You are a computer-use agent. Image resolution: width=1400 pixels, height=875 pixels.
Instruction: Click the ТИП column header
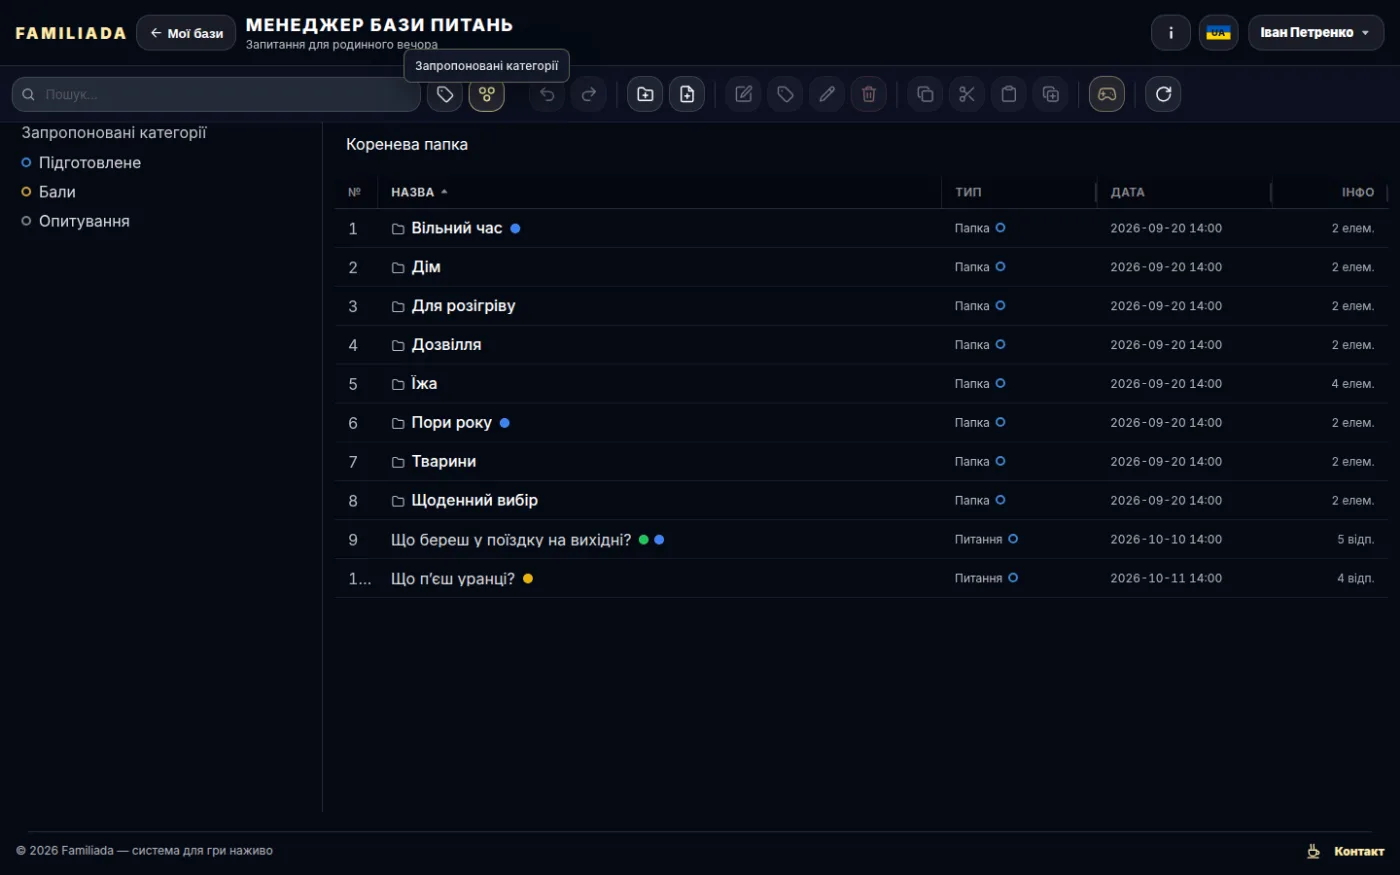[968, 192]
